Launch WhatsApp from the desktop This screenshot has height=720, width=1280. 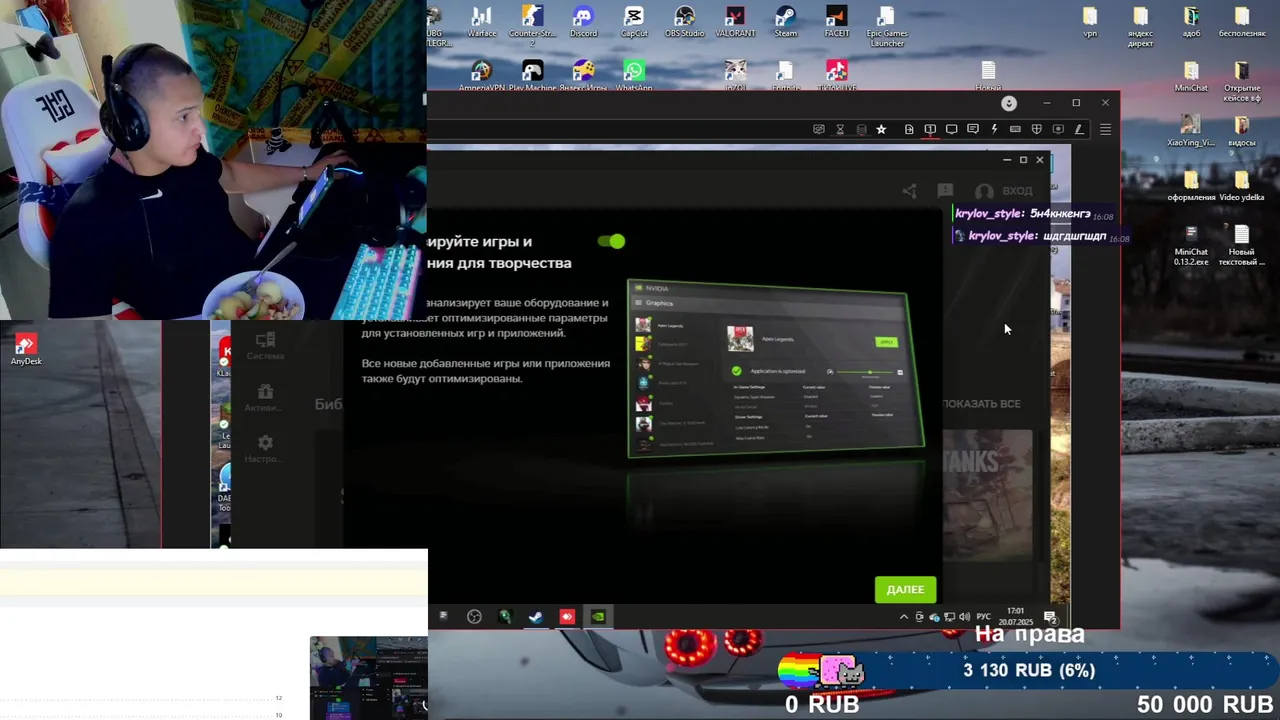tap(634, 76)
